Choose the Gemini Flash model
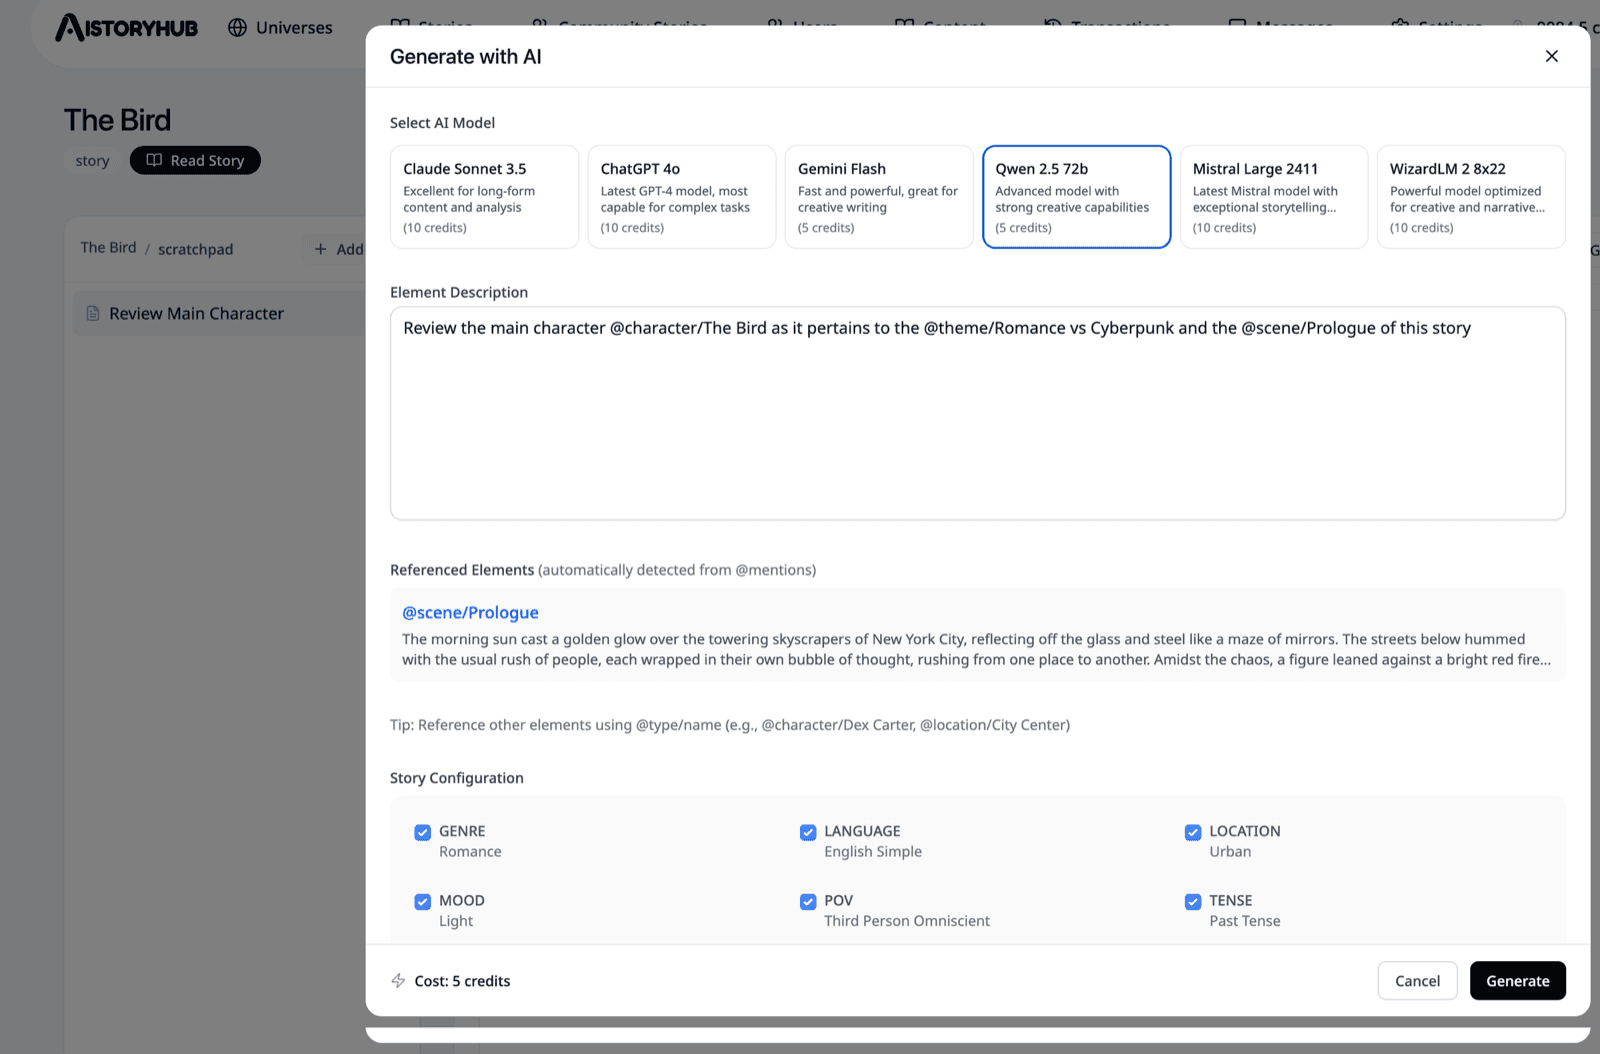Screen dimensions: 1600x1054 click(879, 197)
